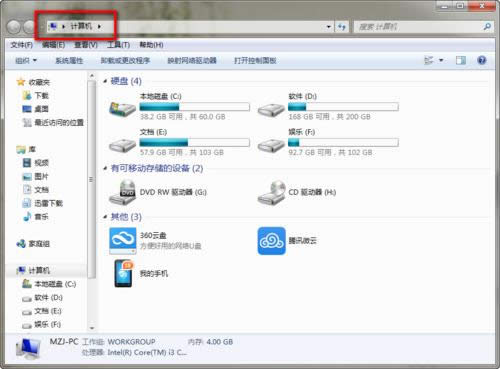Image resolution: width=500 pixels, height=369 pixels.
Task: Click the Back navigation button
Action: click(x=14, y=27)
